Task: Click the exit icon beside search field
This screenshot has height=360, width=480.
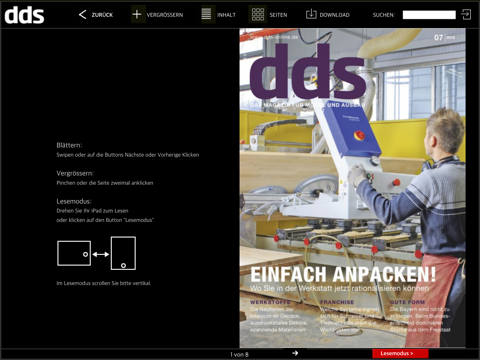Action: coord(466,14)
